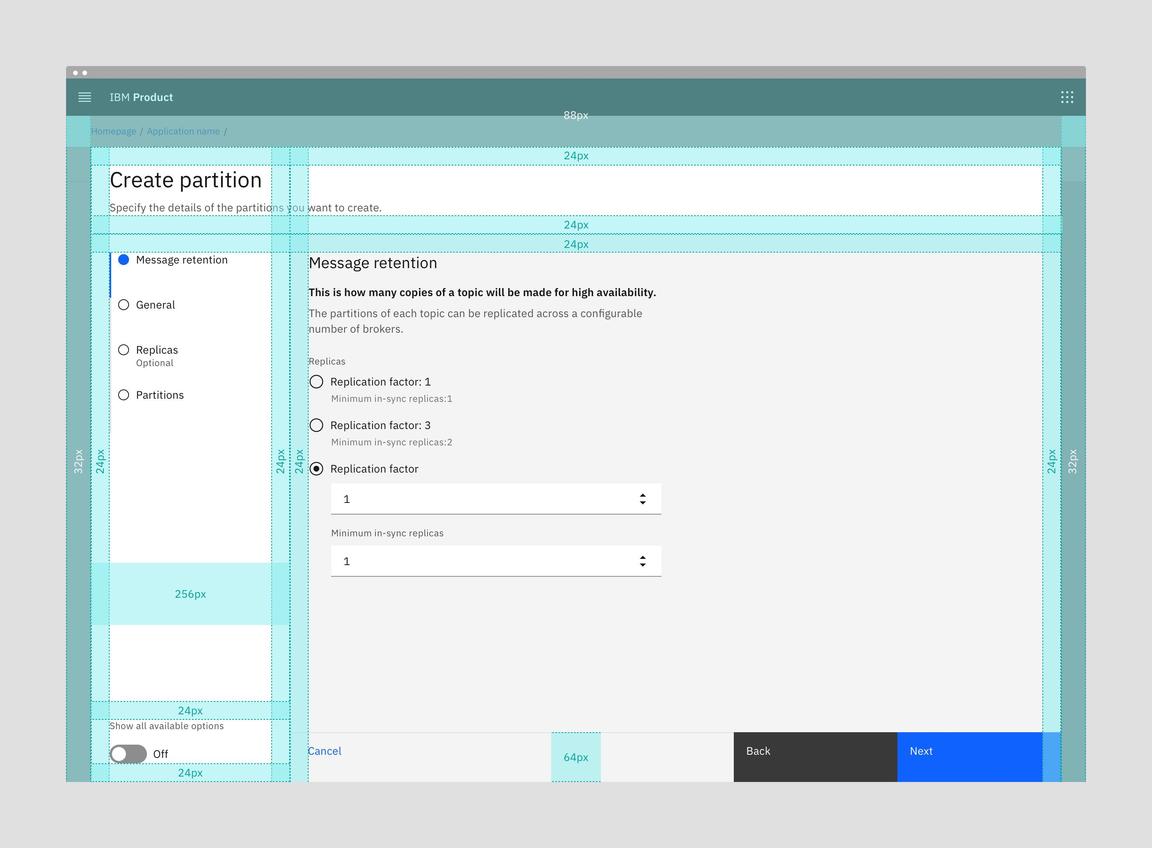Focus the Minimum in-sync replicas input field
1152x848 pixels.
[x=480, y=561]
